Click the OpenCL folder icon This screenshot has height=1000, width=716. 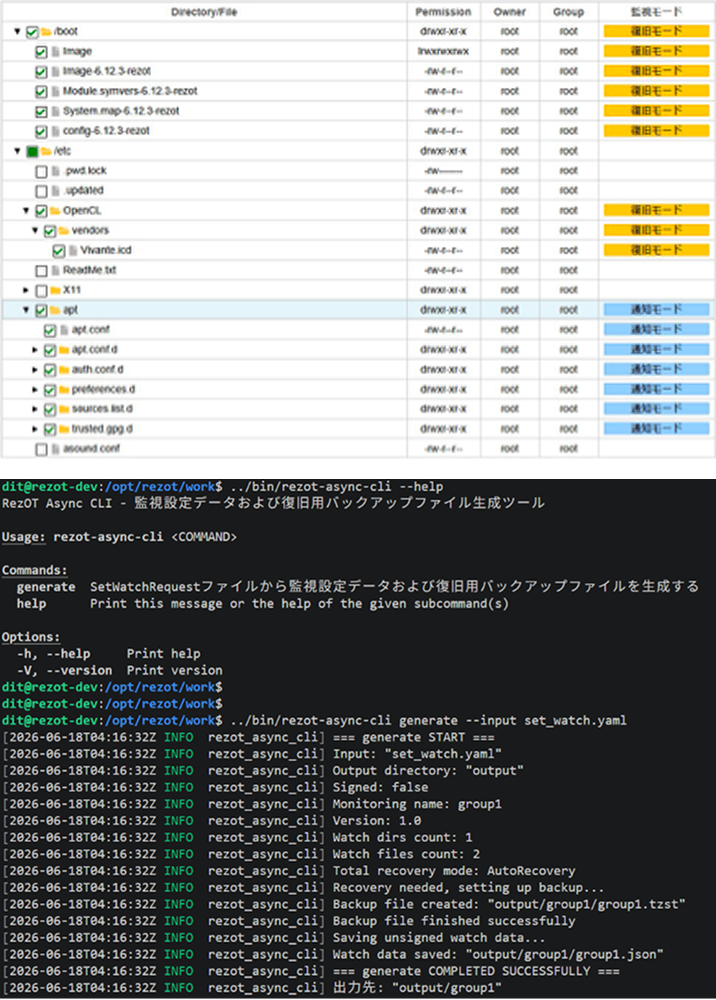55,210
